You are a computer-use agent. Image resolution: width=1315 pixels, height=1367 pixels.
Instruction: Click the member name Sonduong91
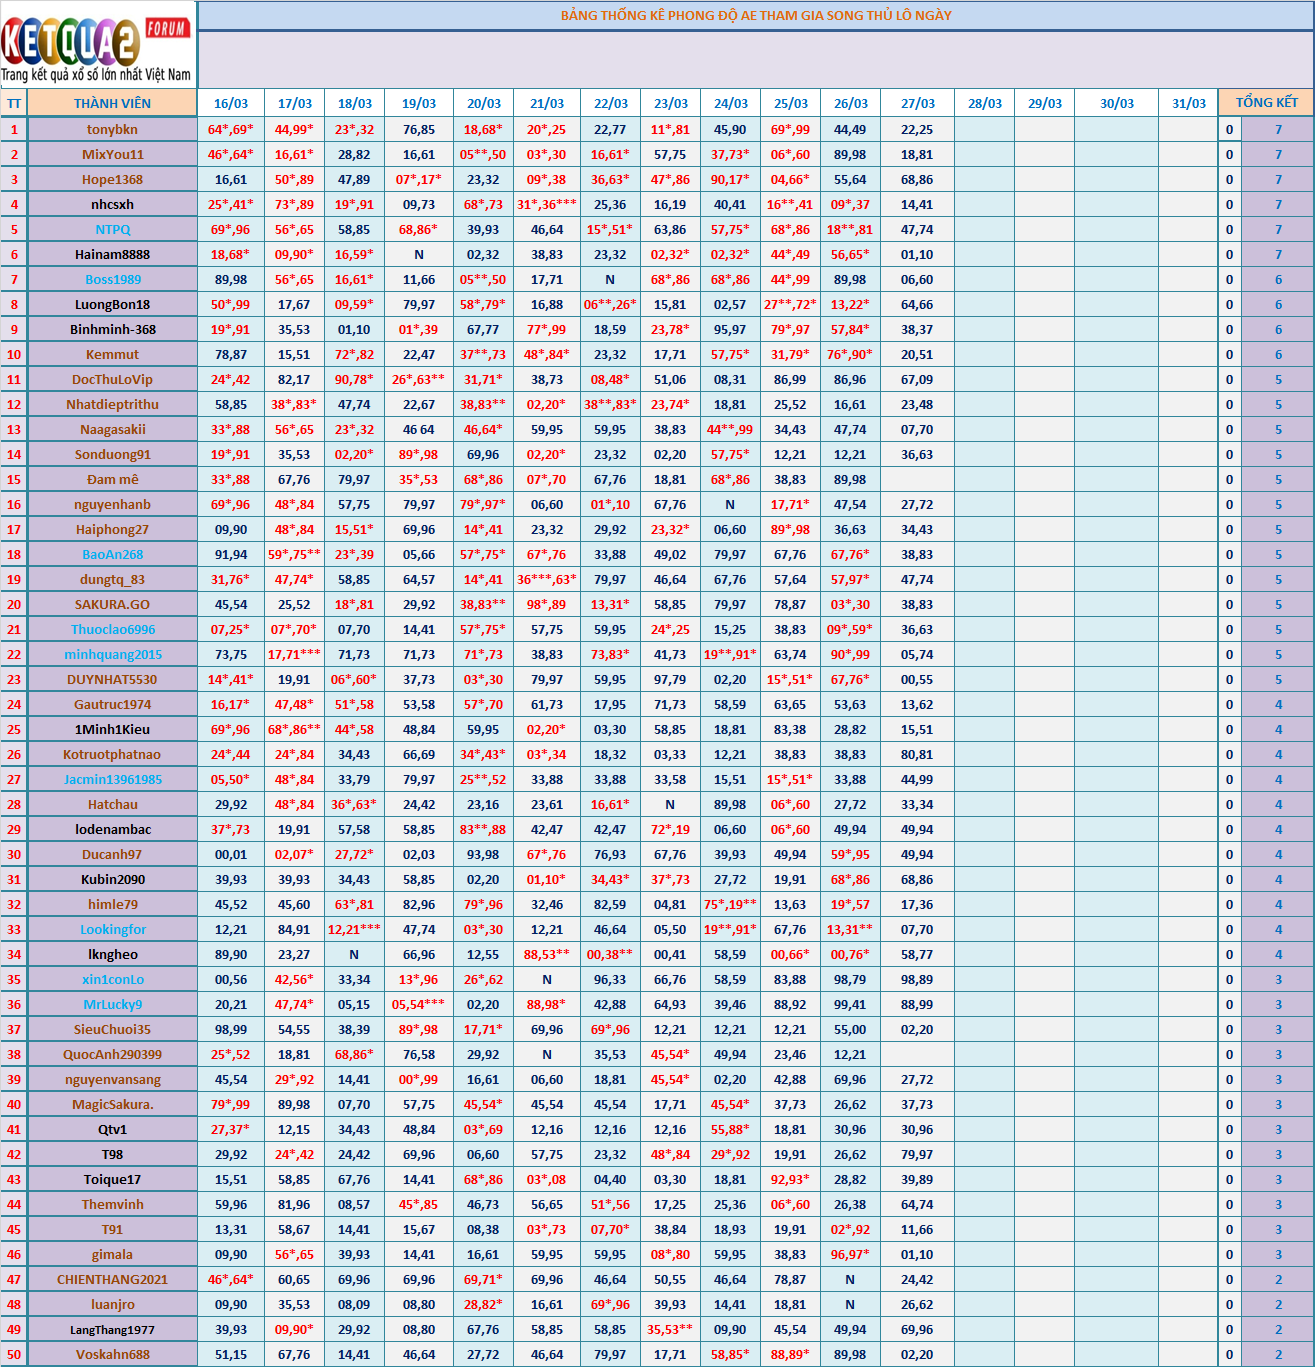[x=112, y=454]
